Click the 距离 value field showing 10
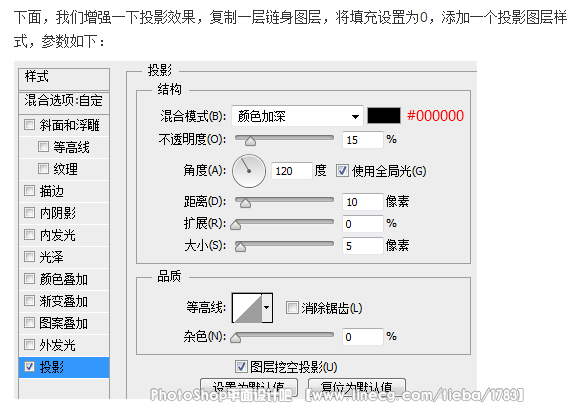 [x=363, y=202]
